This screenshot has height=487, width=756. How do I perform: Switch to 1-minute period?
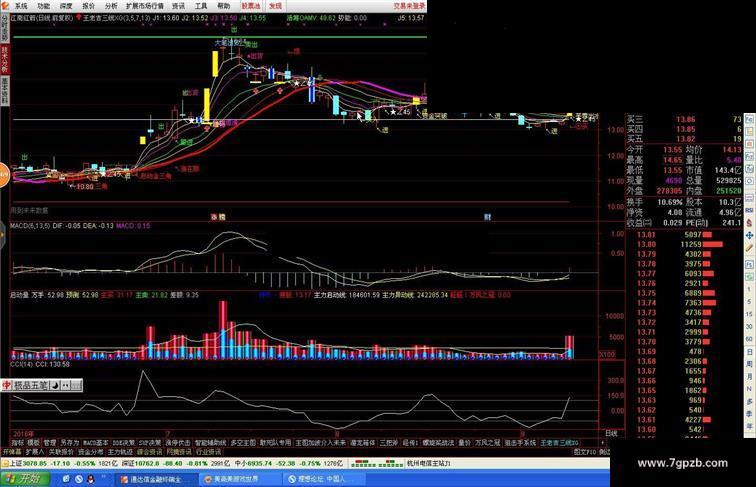tap(749, 289)
